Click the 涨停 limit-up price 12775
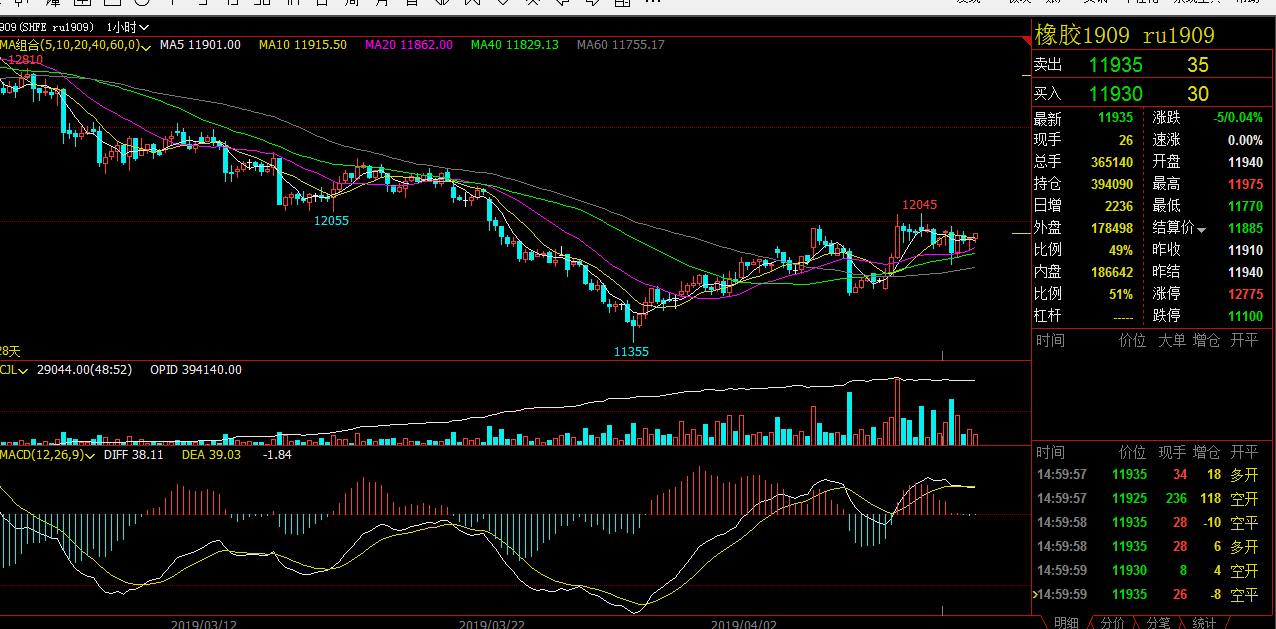The width and height of the screenshot is (1276, 629). tap(1243, 294)
